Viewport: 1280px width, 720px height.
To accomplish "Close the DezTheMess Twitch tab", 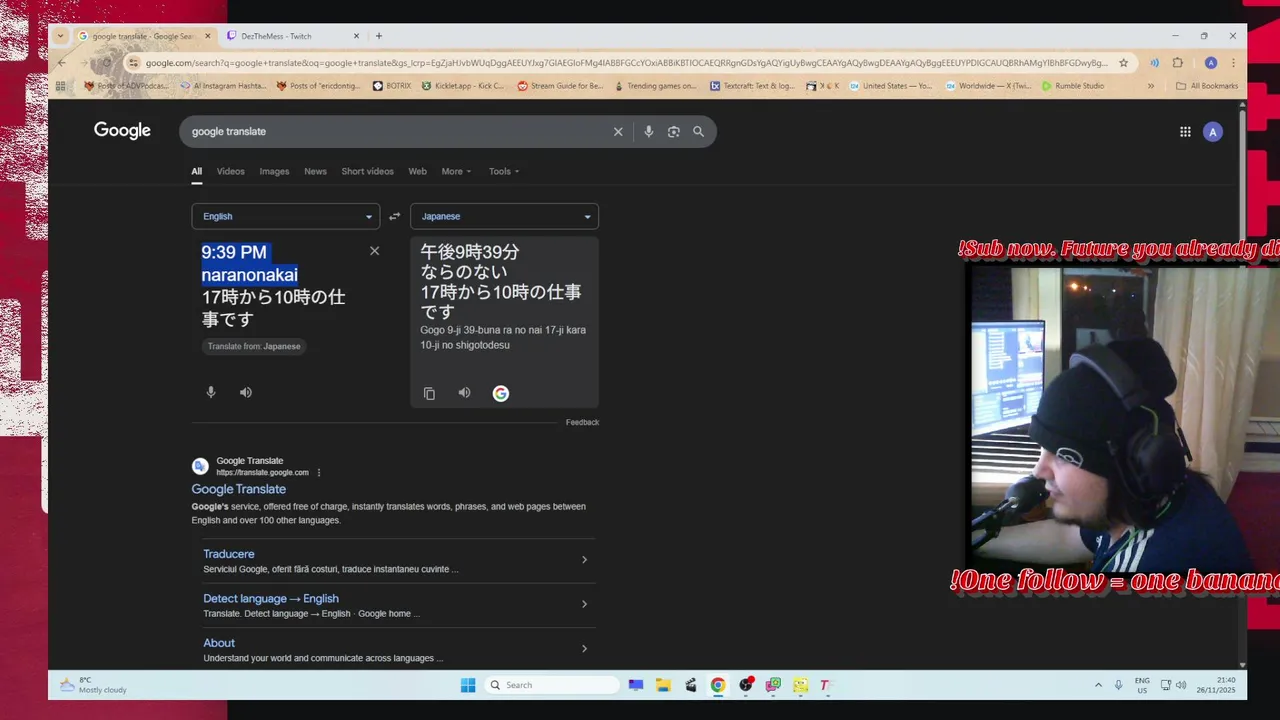I will (356, 36).
